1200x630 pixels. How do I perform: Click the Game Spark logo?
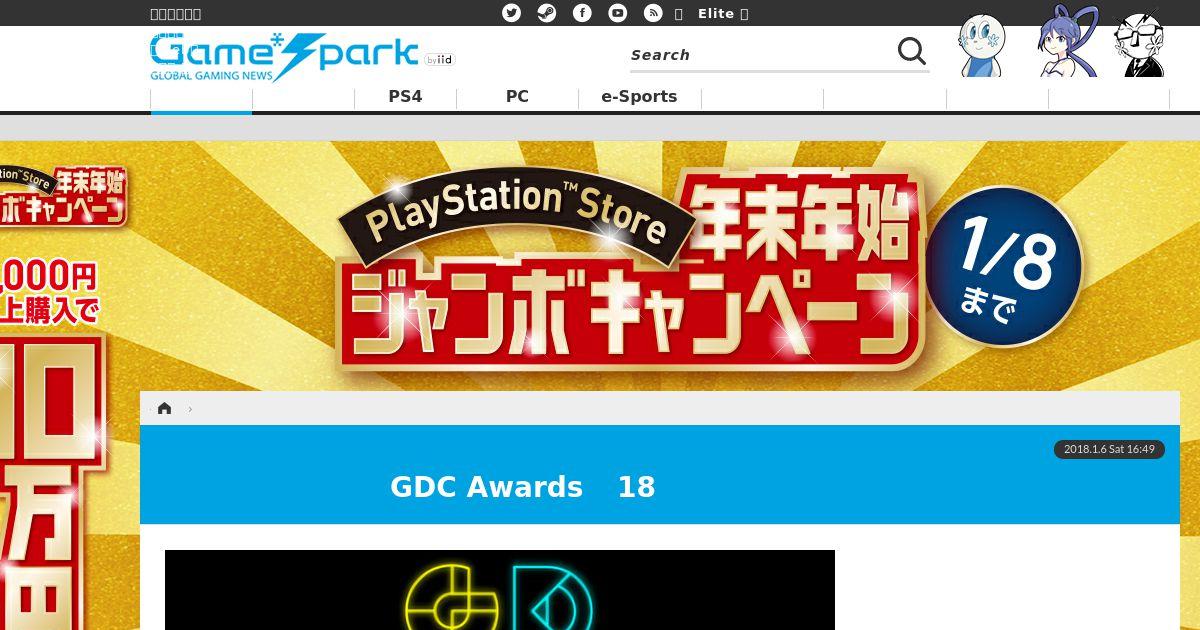(285, 57)
